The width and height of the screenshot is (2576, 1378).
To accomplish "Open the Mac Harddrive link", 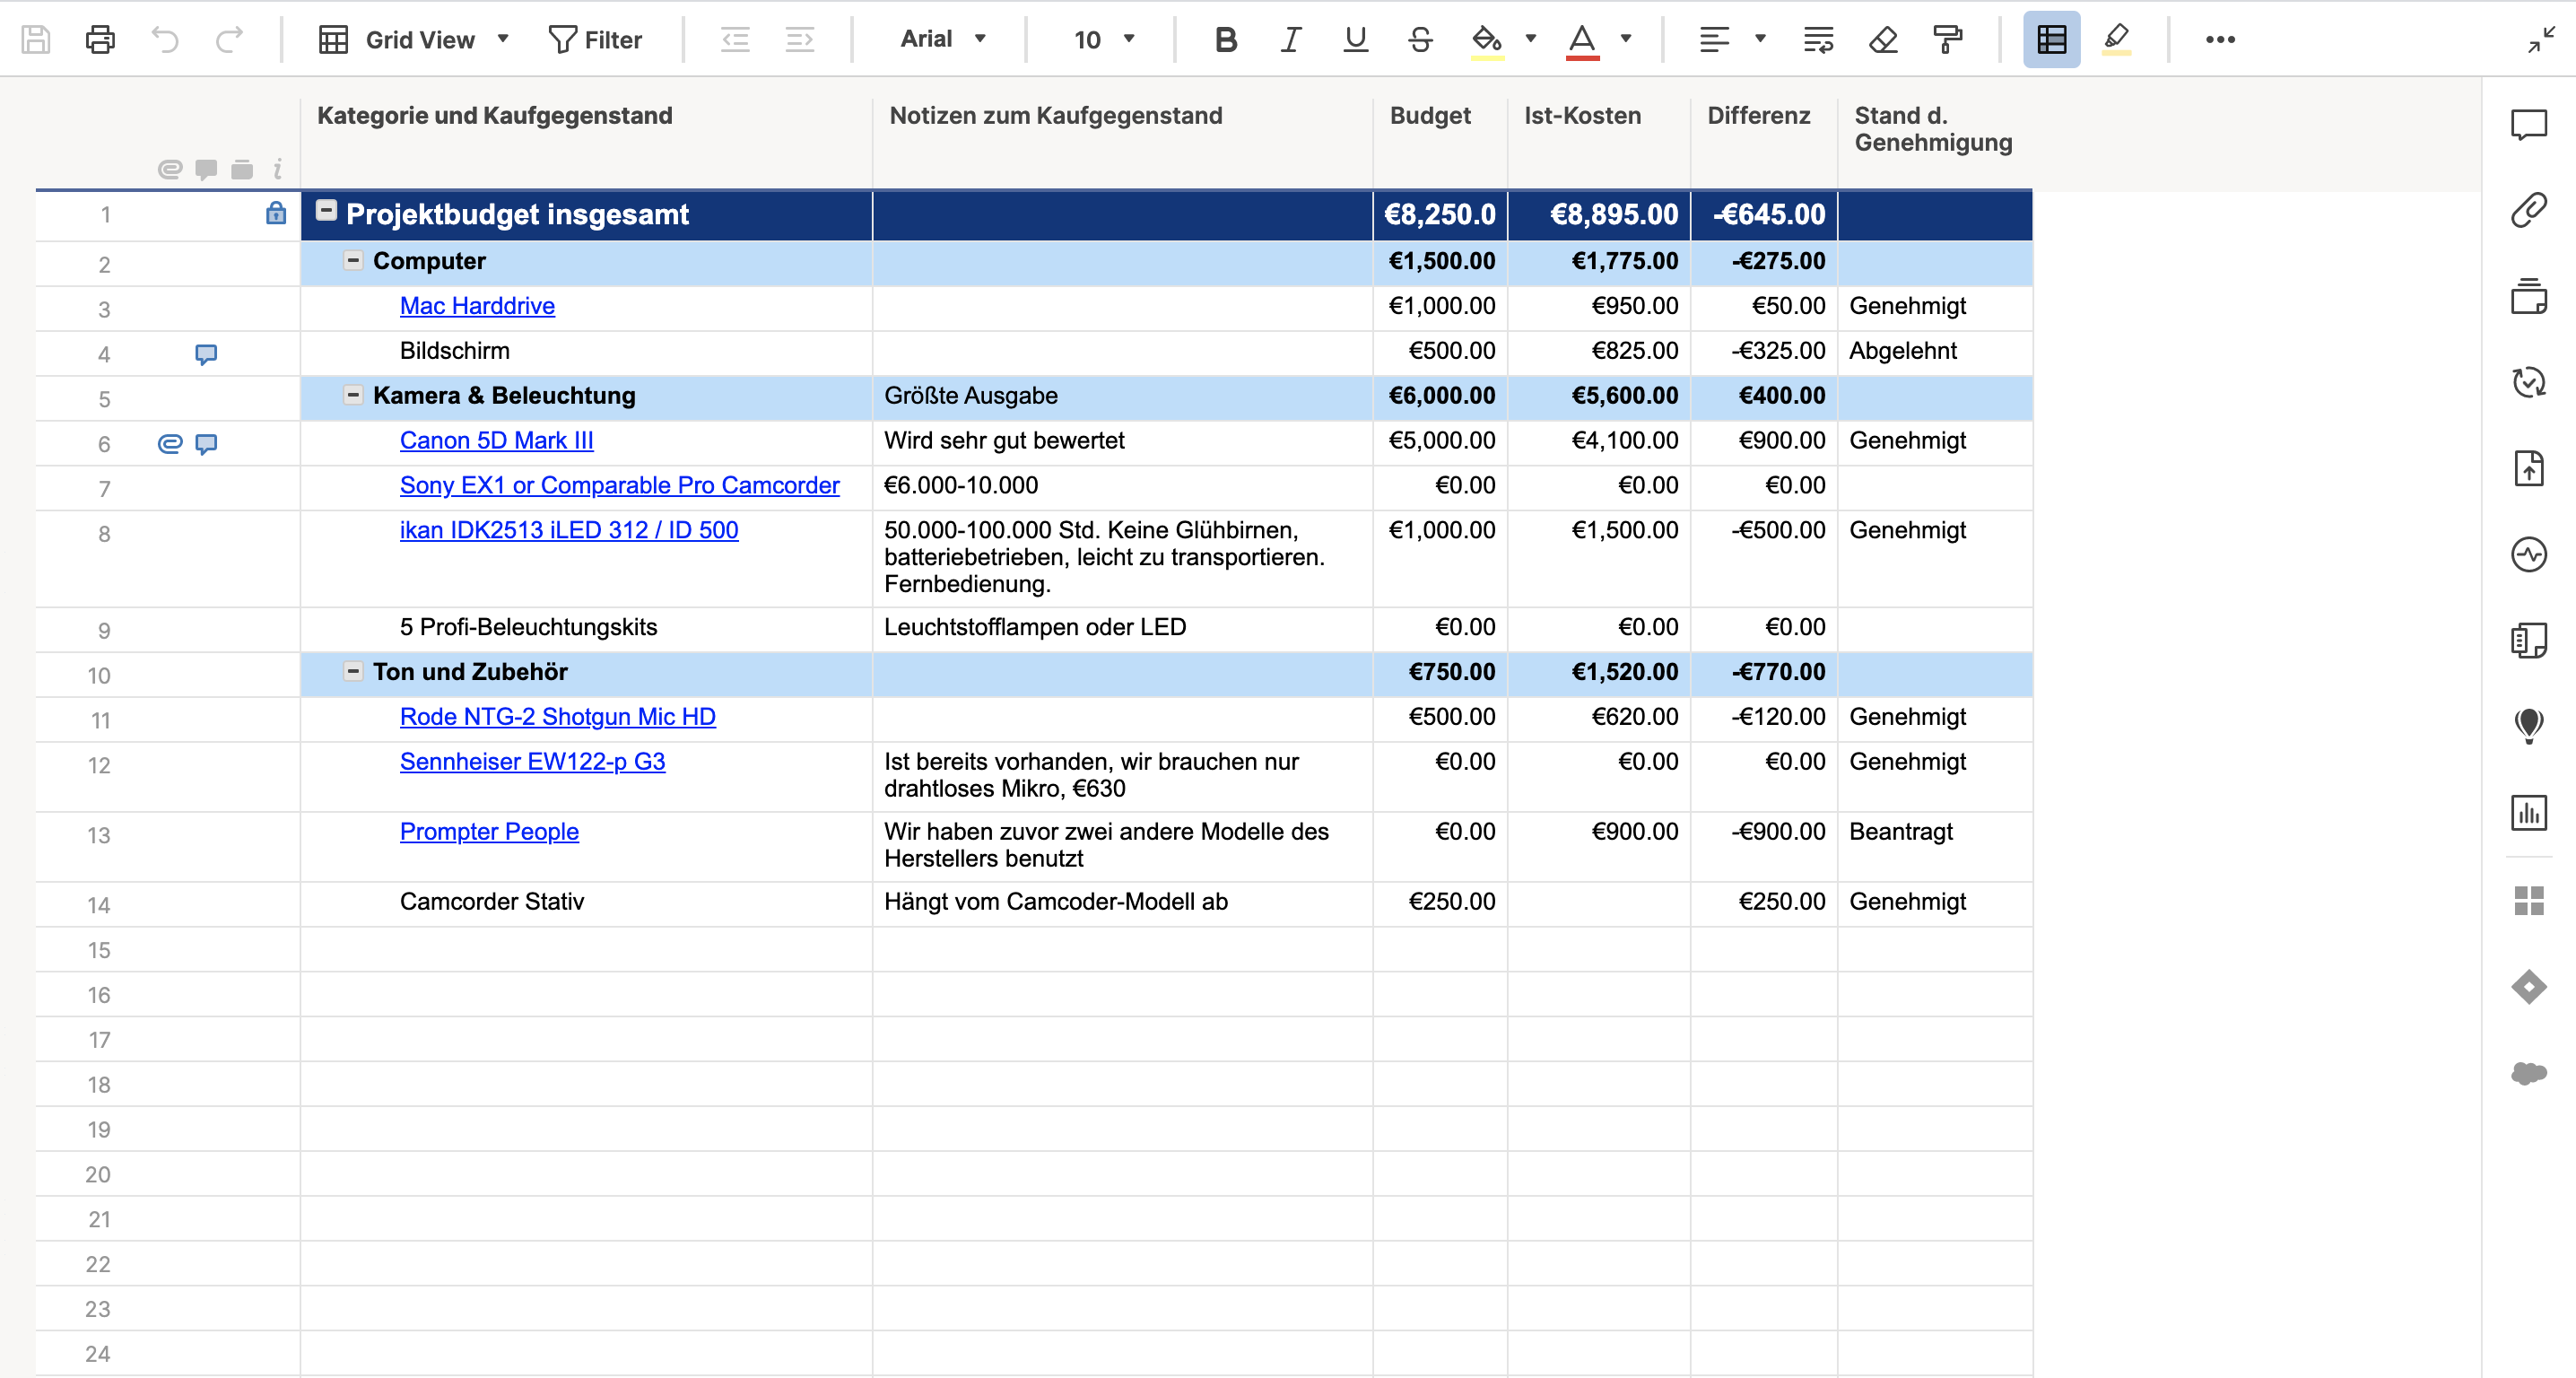I will [x=477, y=306].
